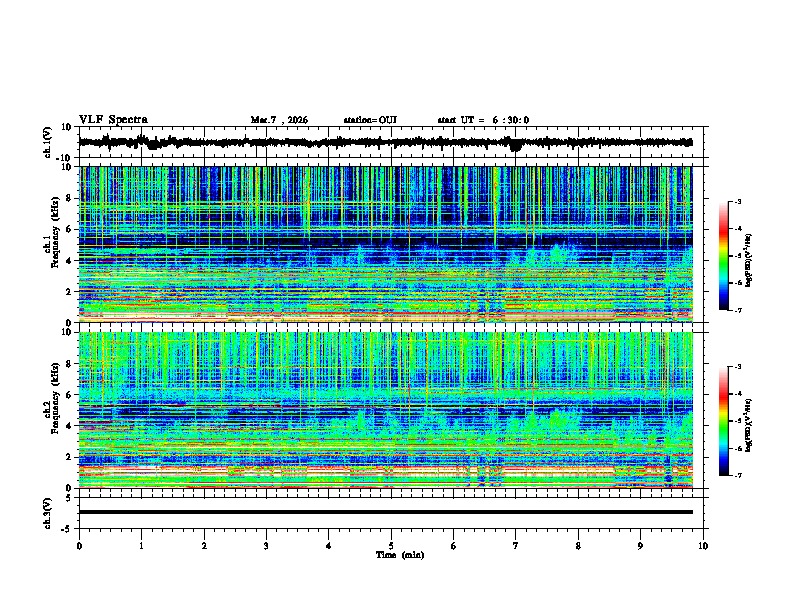Click time axis tick label "10"

pyautogui.click(x=703, y=546)
